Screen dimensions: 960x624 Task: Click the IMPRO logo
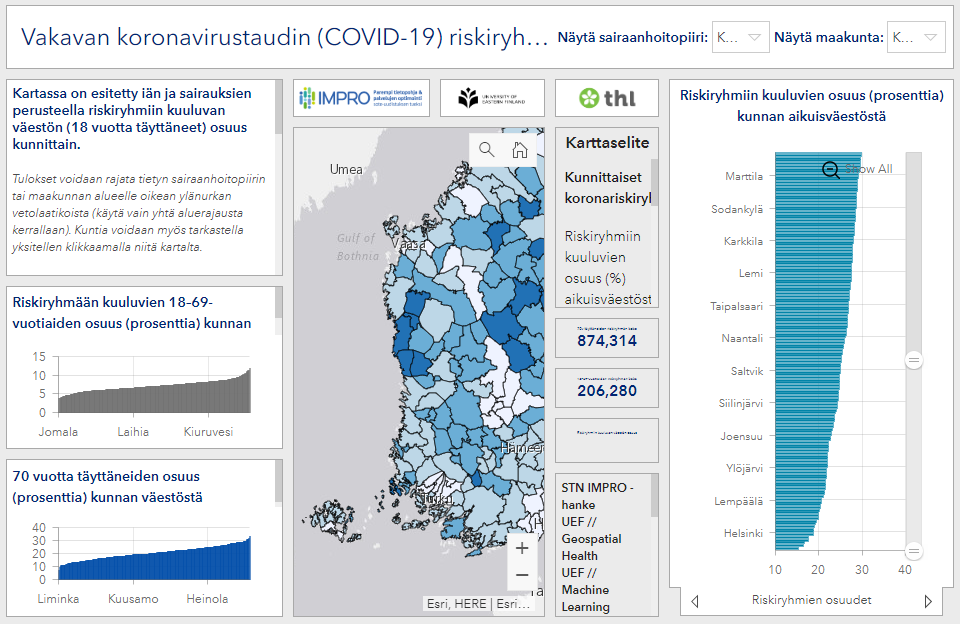[x=361, y=98]
